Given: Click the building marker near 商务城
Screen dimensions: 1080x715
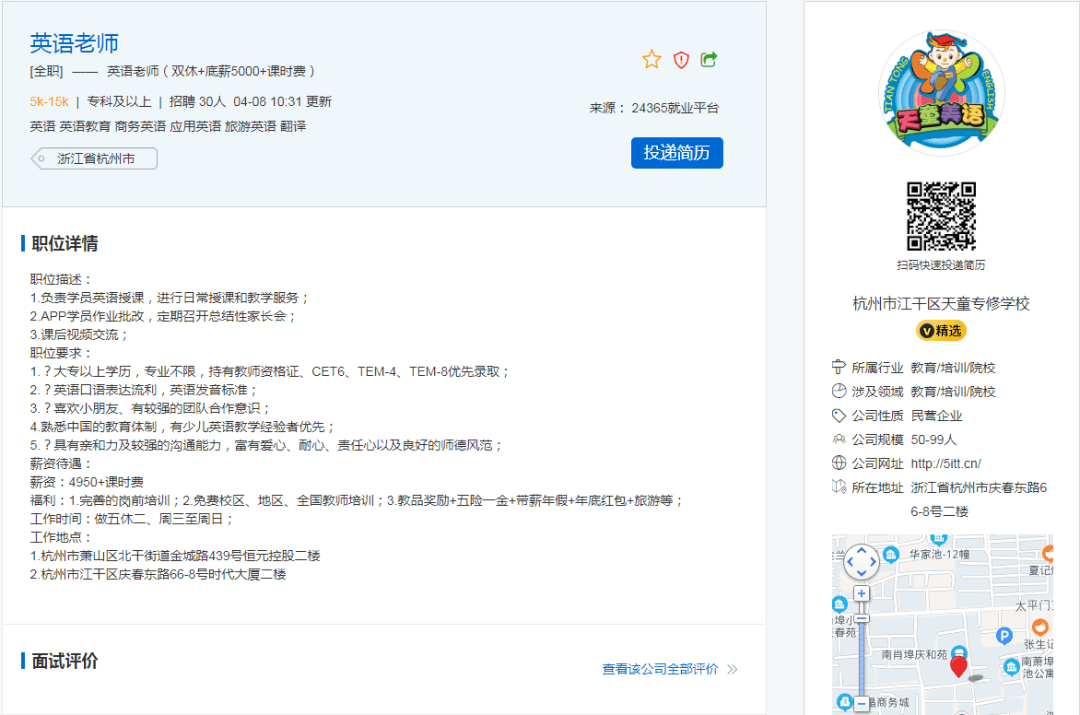Looking at the screenshot, I should point(844,701).
